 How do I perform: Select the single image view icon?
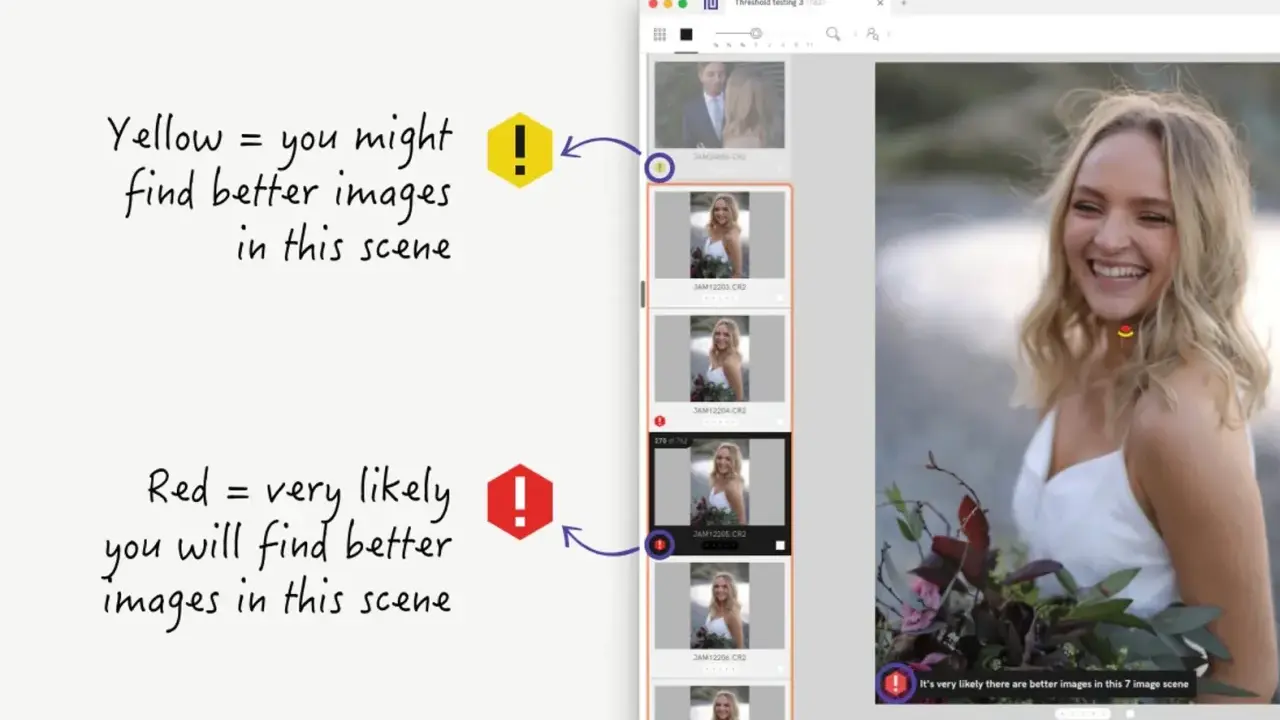686,34
